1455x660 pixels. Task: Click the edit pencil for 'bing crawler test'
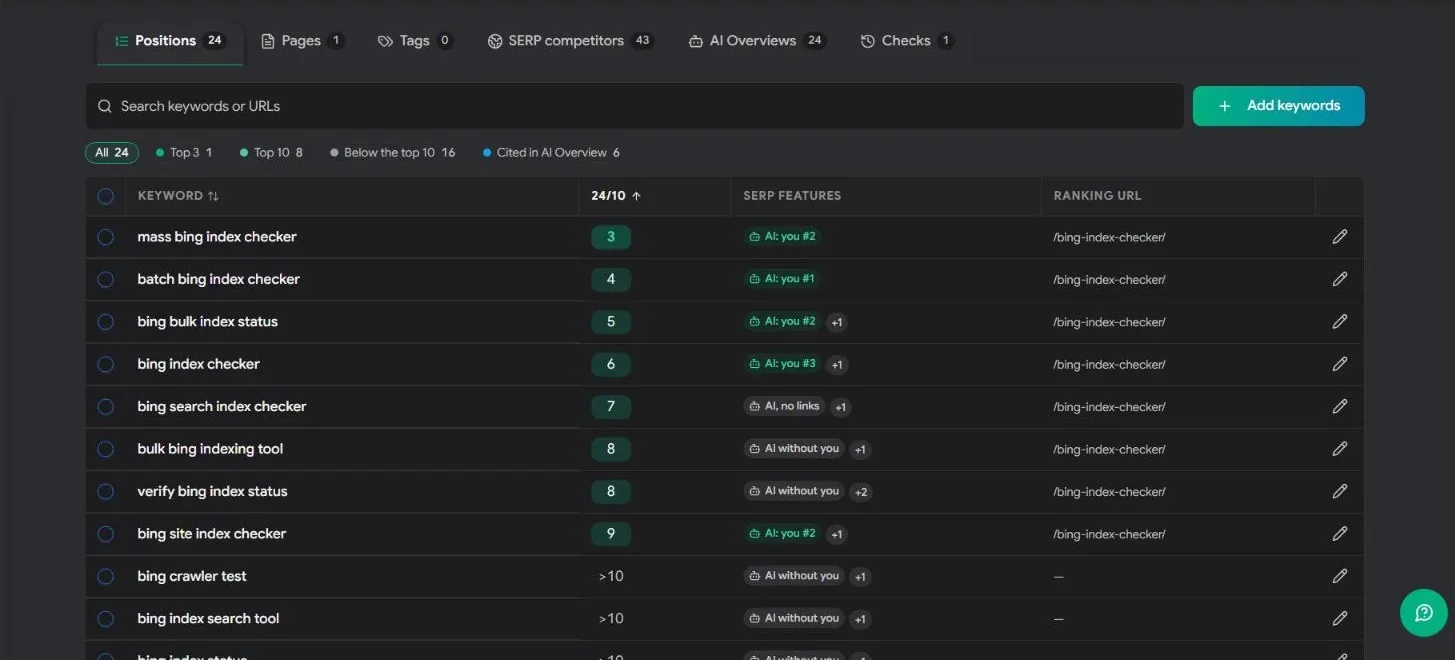(1340, 576)
